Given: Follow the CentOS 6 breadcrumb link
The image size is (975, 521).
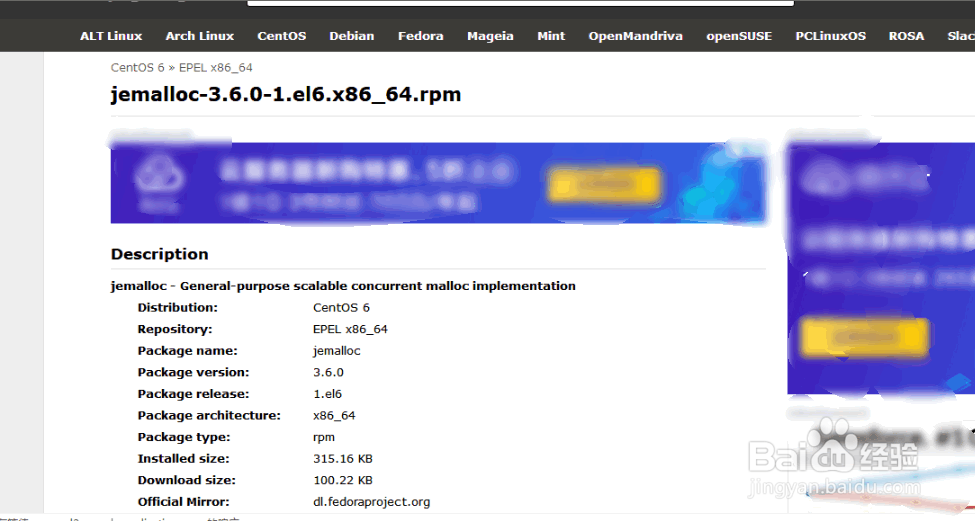Looking at the screenshot, I should (x=137, y=68).
